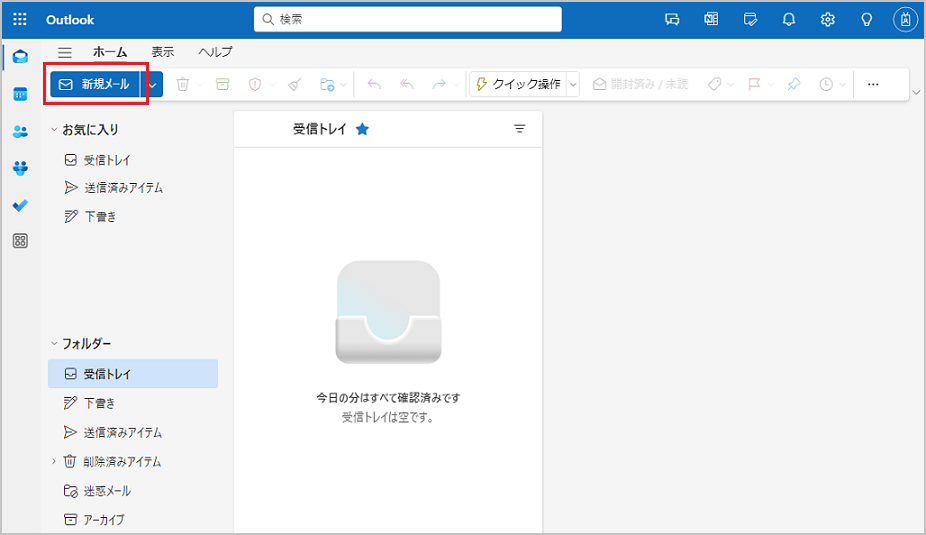926x535 pixels.
Task: Click into the 検索 search box
Action: tap(410, 19)
